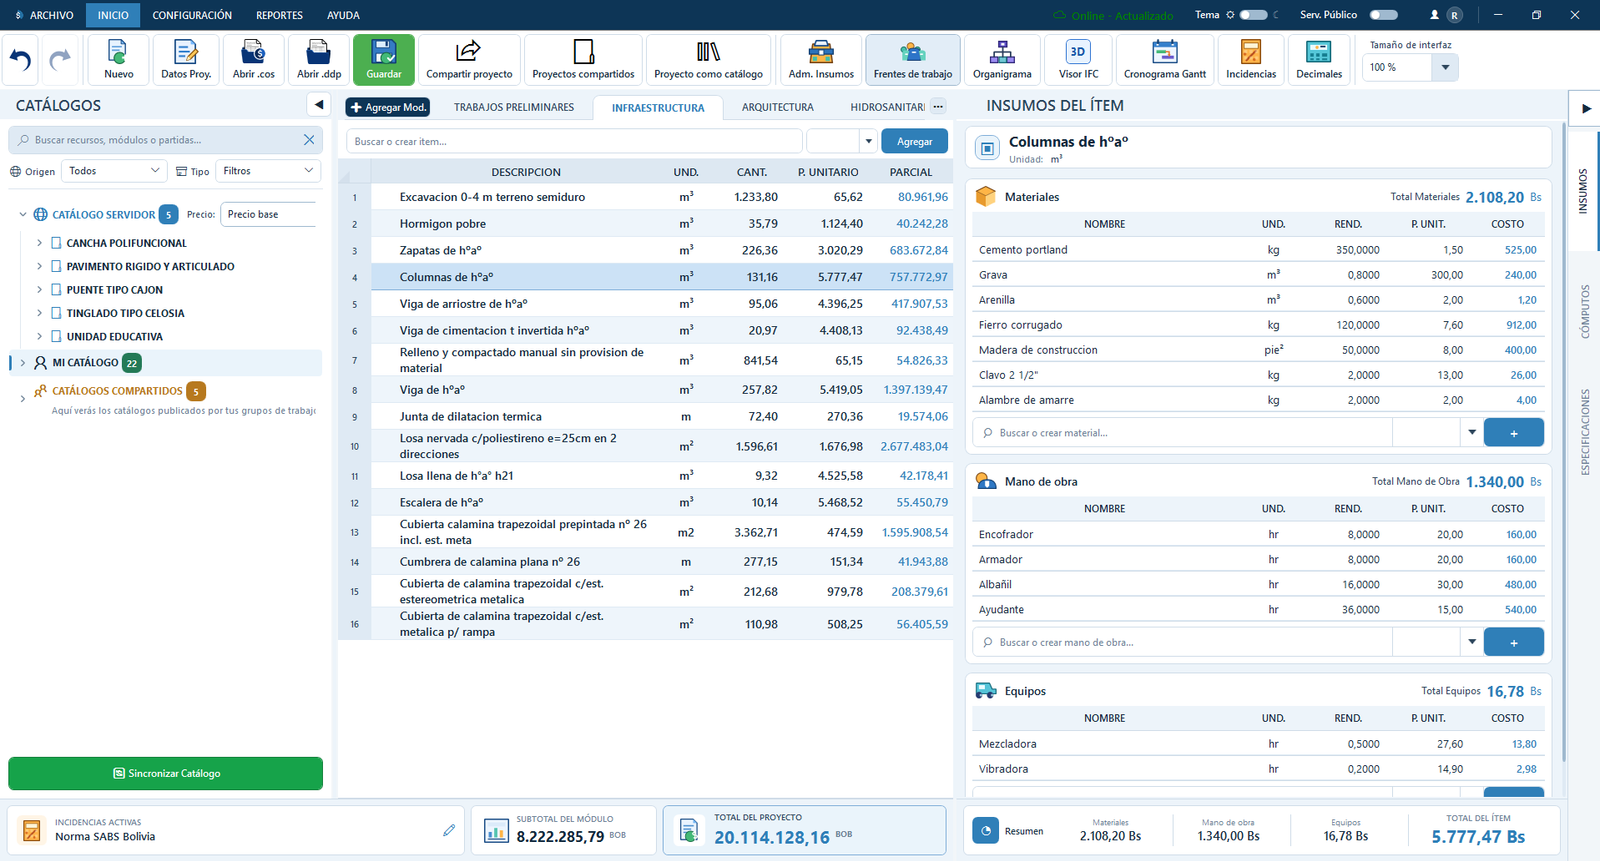1600x861 pixels.
Task: Select the Viga de arriostre de h°a° row
Action: pyautogui.click(x=645, y=304)
